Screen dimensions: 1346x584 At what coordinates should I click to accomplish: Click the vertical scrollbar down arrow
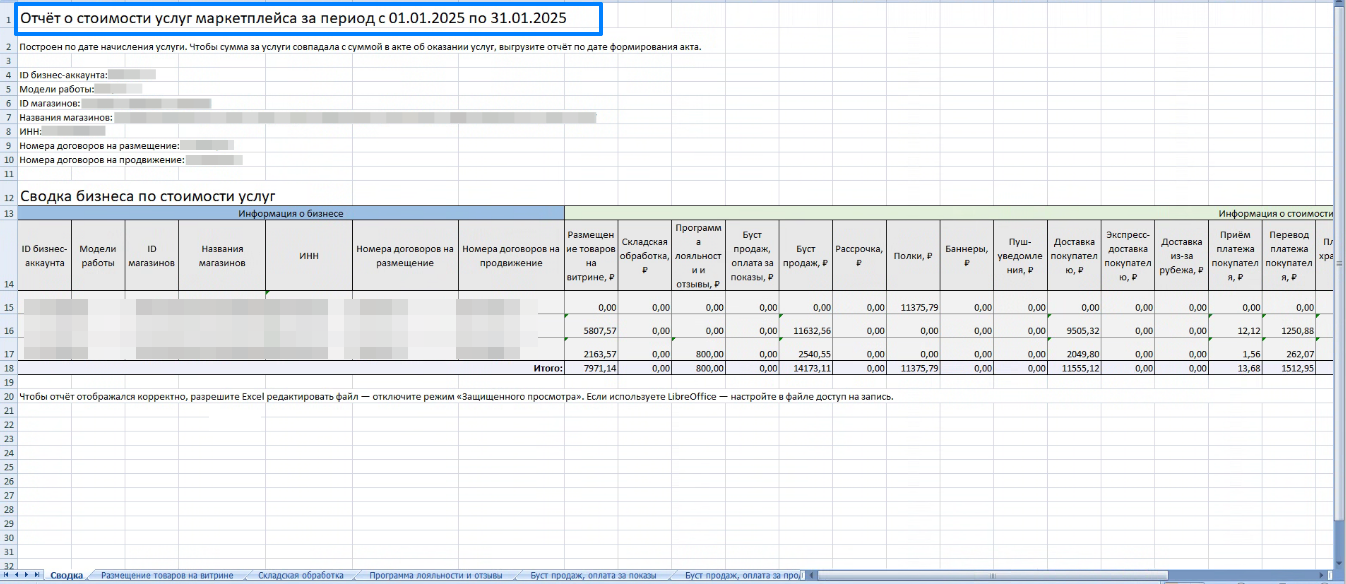coord(1338,563)
